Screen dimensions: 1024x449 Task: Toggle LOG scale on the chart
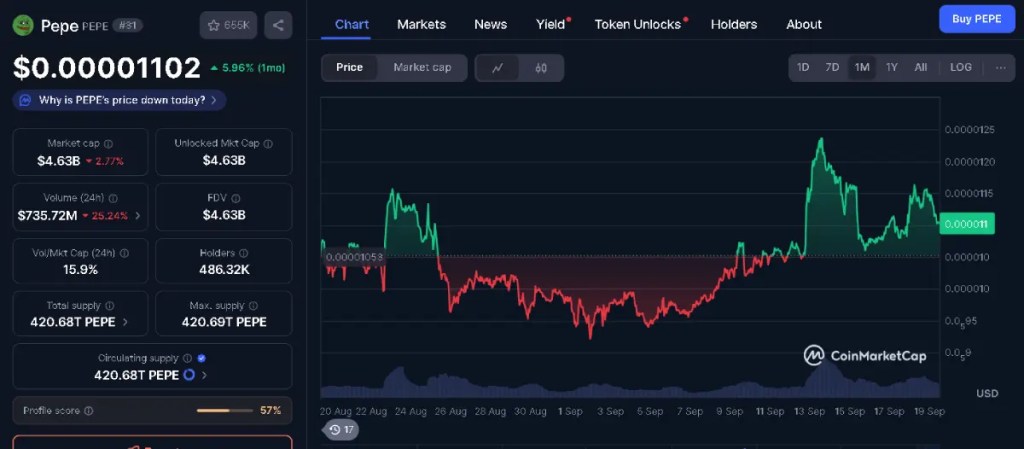[x=960, y=68]
